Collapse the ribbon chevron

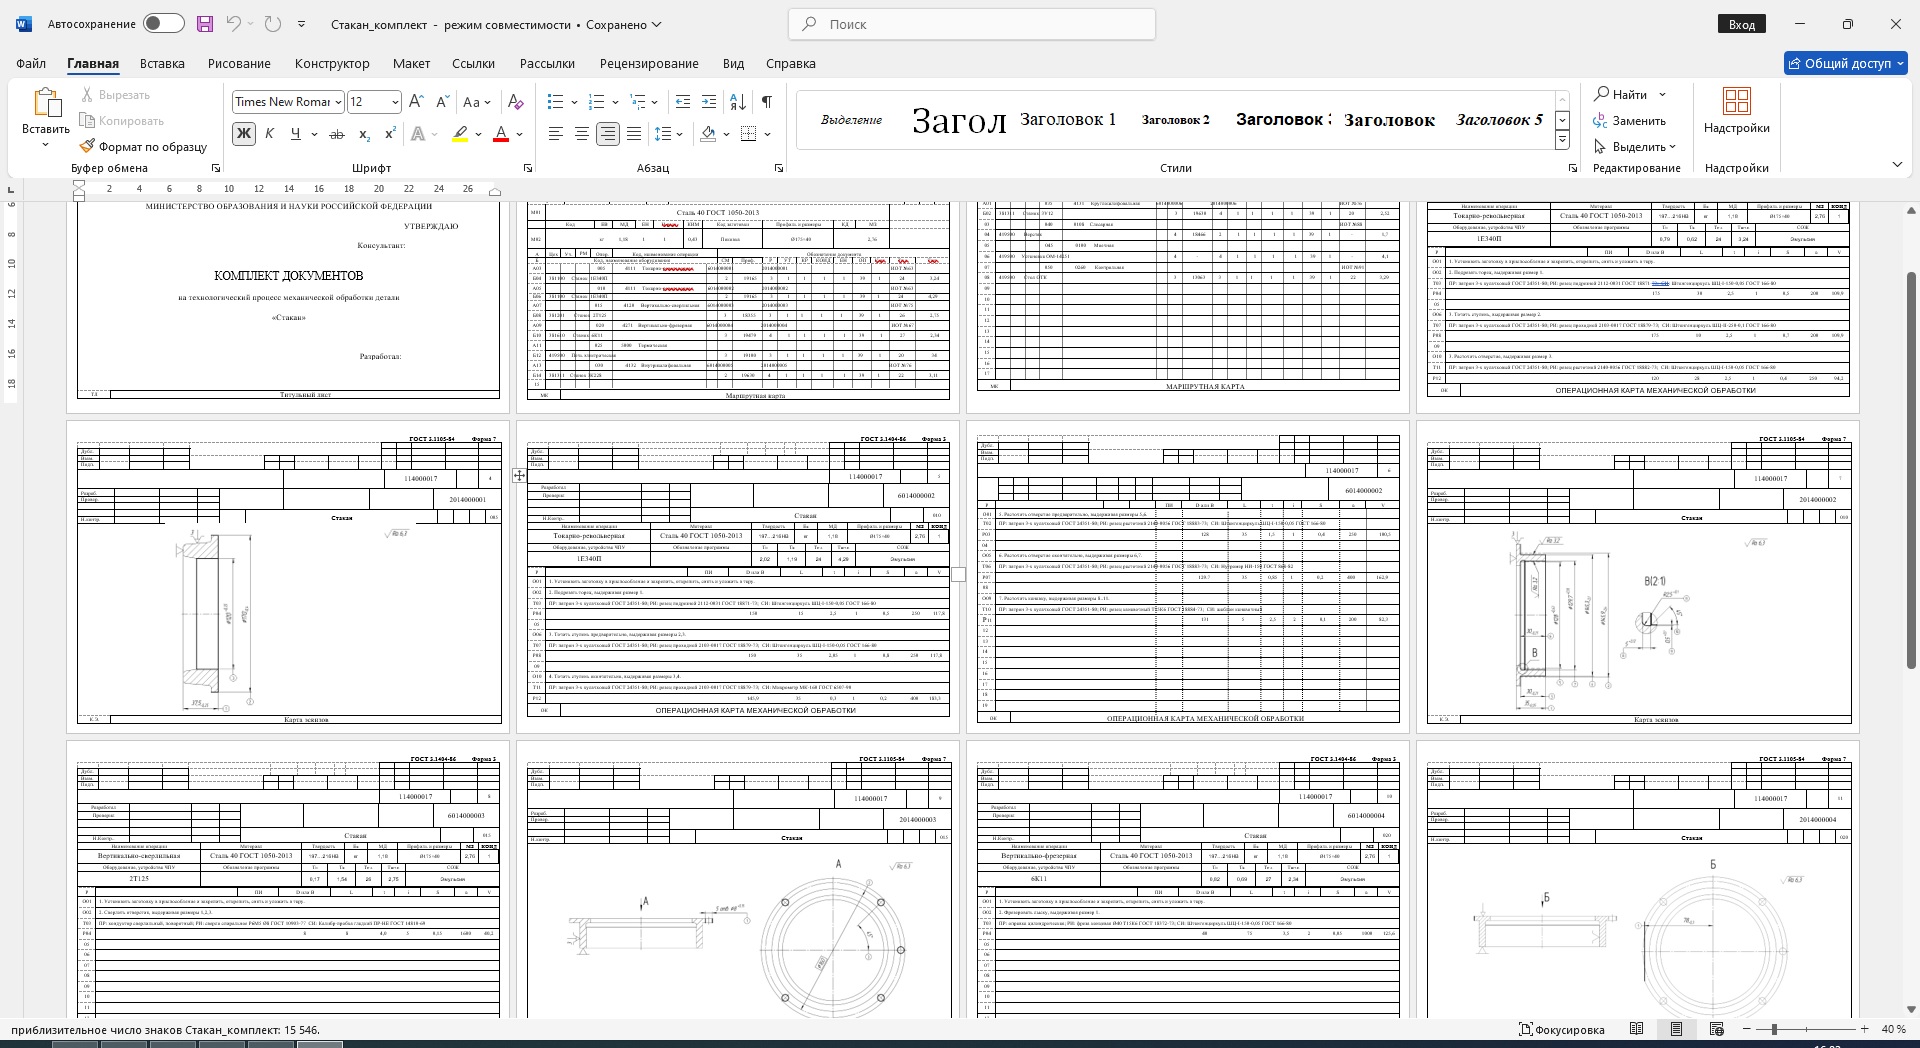(1897, 165)
